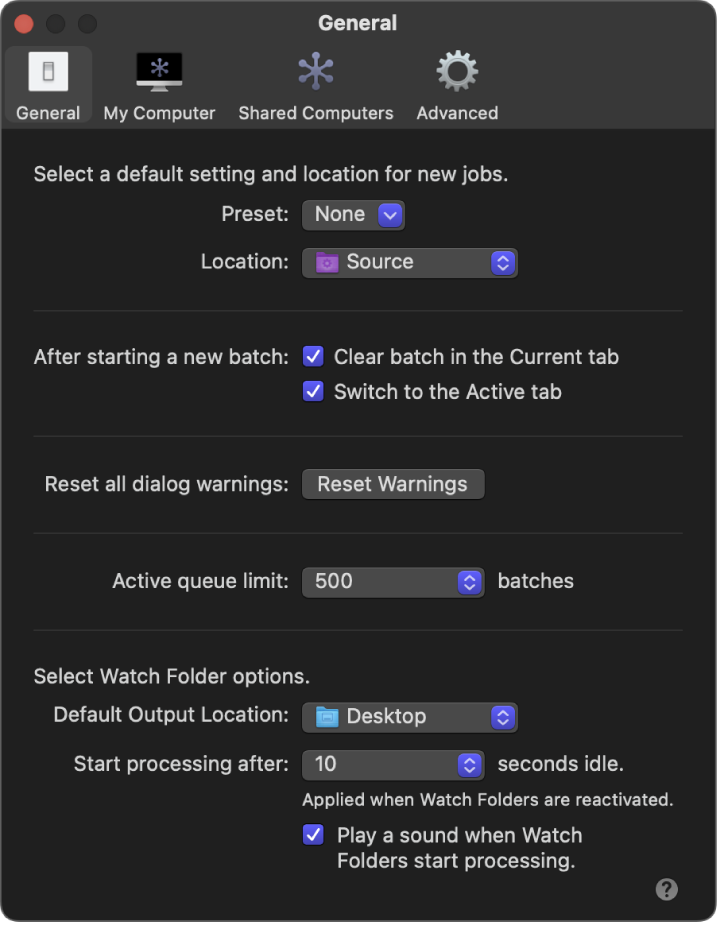Open Advanced settings via the gear icon

coord(456,70)
